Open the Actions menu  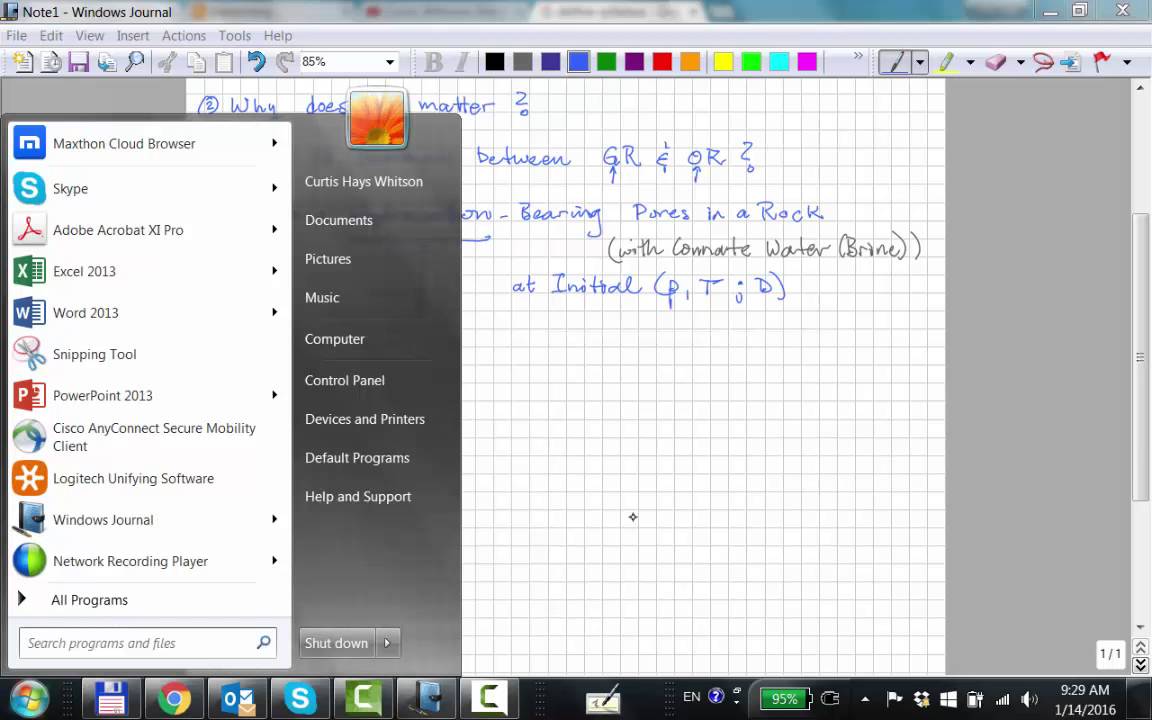tap(184, 35)
